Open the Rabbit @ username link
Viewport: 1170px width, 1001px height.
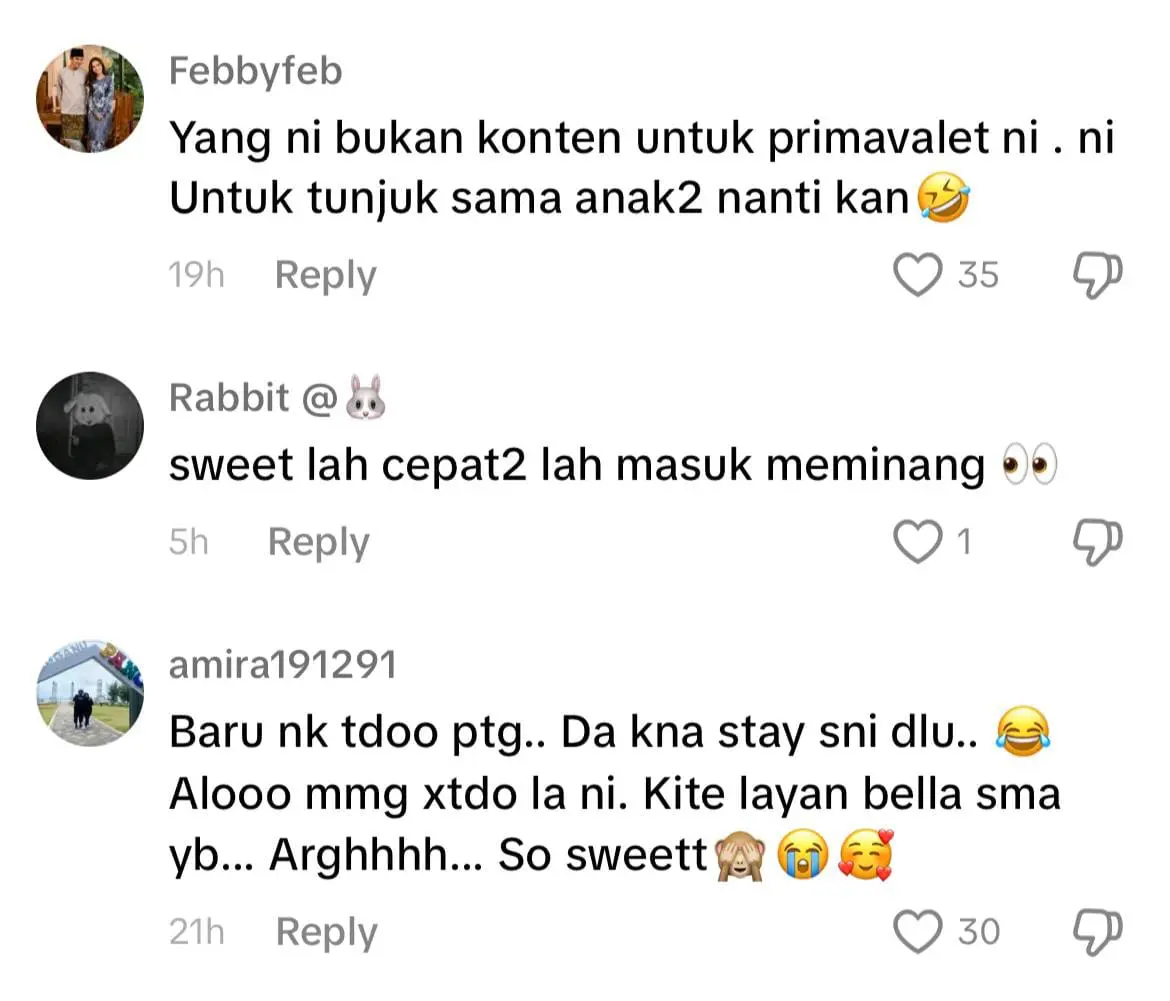278,397
